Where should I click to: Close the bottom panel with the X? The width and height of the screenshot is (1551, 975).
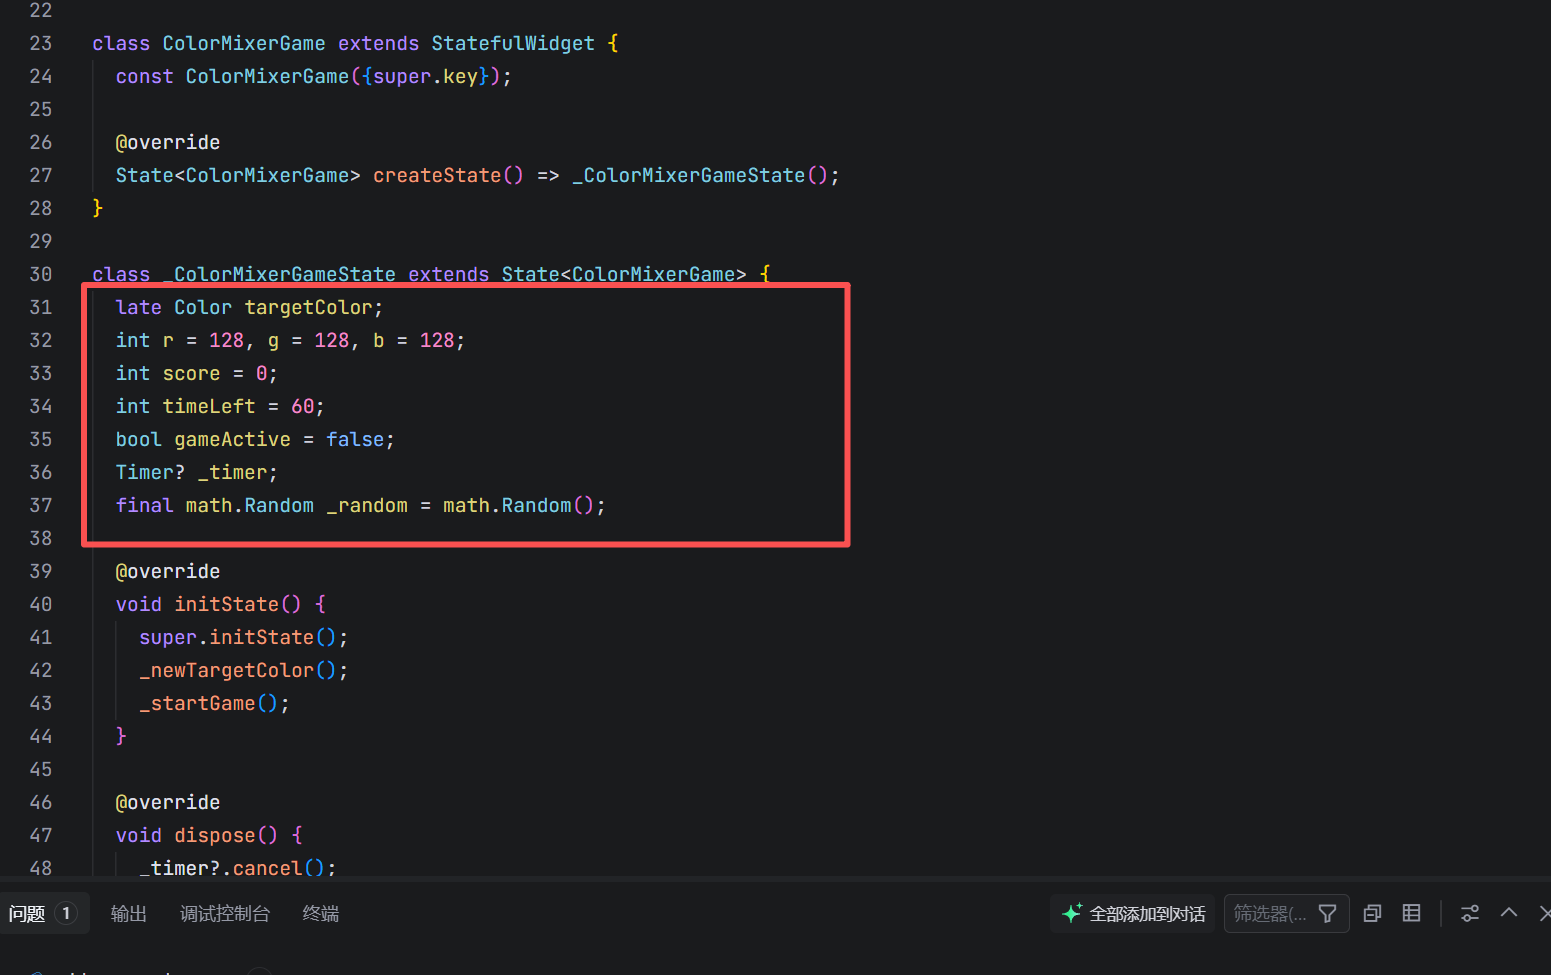(1545, 913)
